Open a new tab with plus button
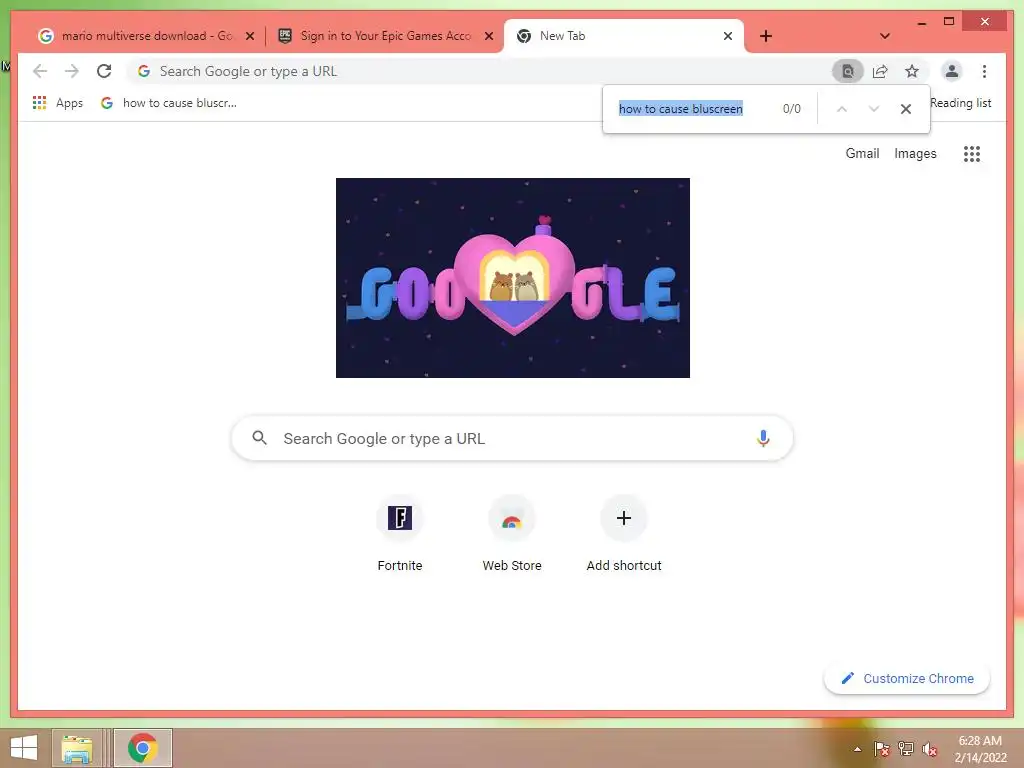Screen dimensions: 1024x768 point(766,36)
